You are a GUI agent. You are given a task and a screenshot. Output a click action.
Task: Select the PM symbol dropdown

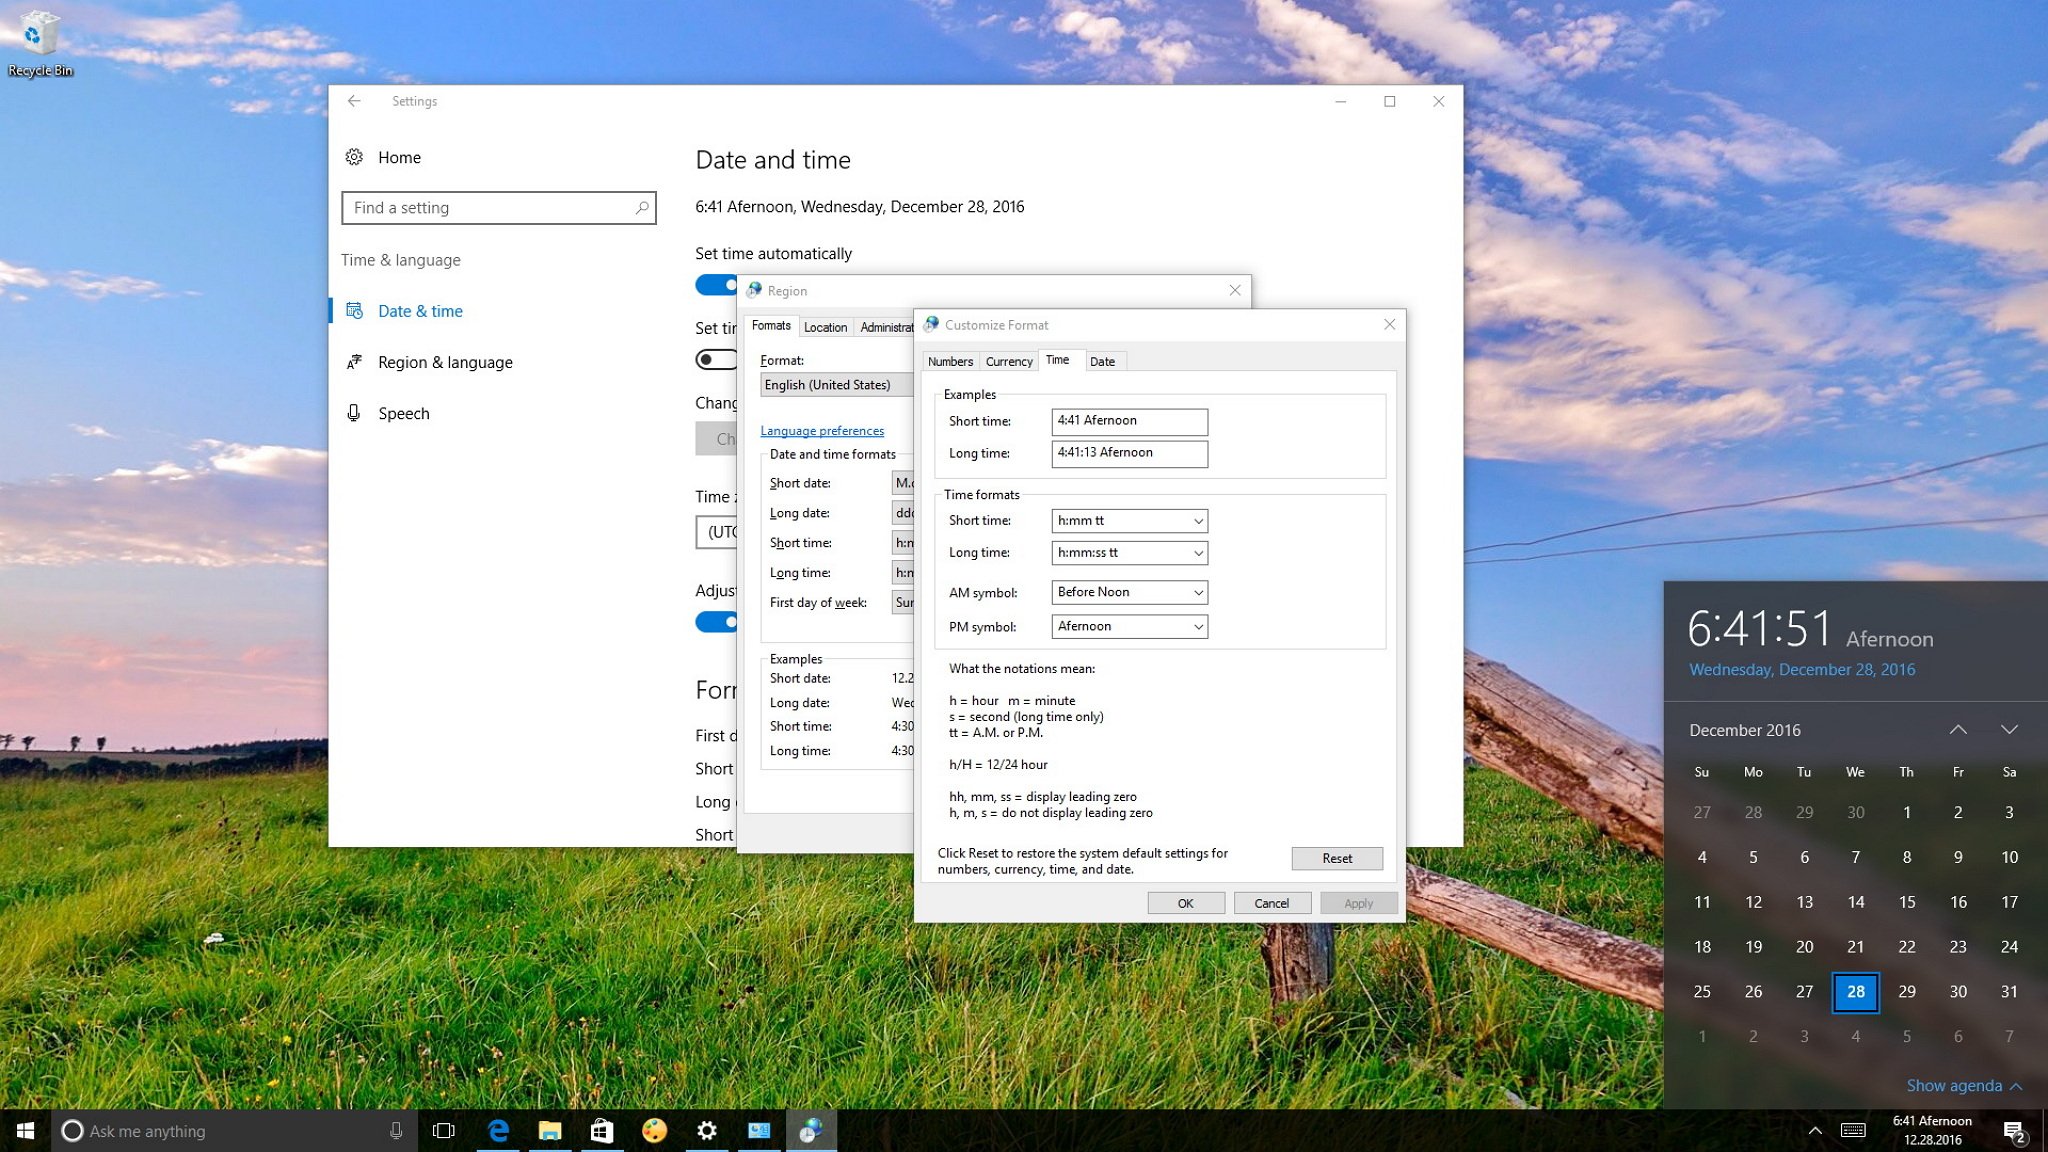coord(1129,626)
